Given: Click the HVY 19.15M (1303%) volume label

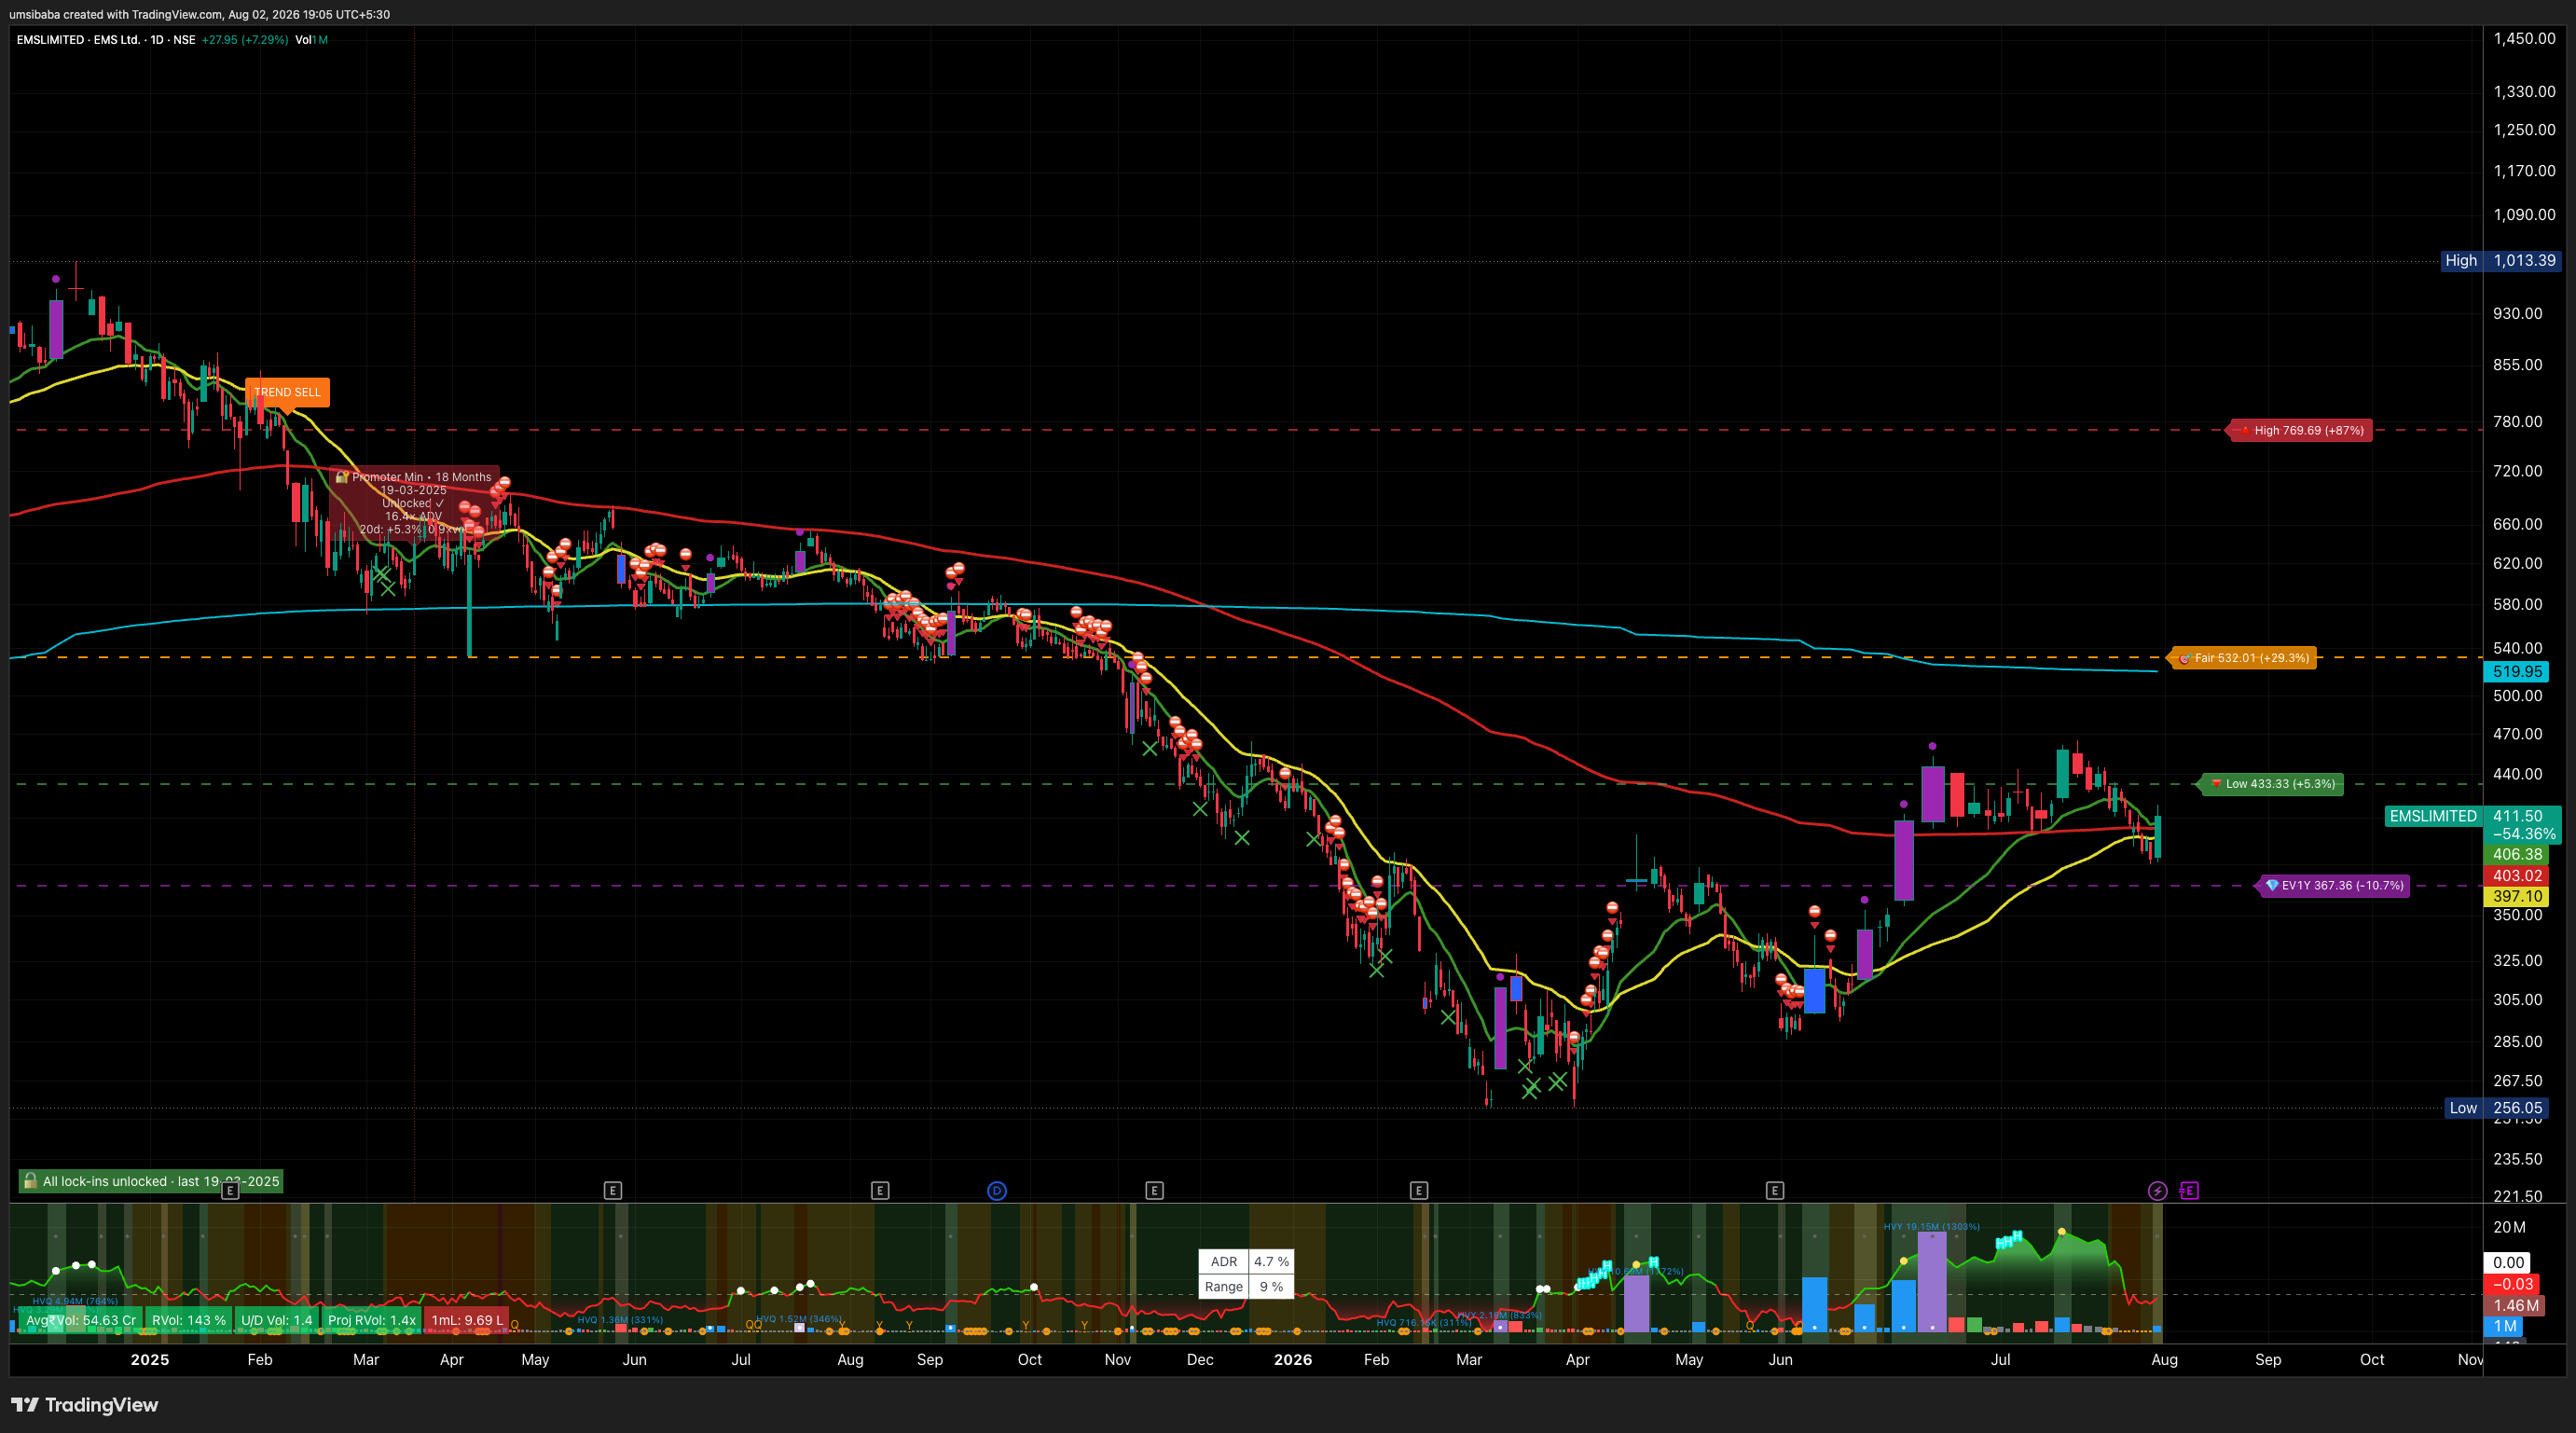Looking at the screenshot, I should 1931,1227.
